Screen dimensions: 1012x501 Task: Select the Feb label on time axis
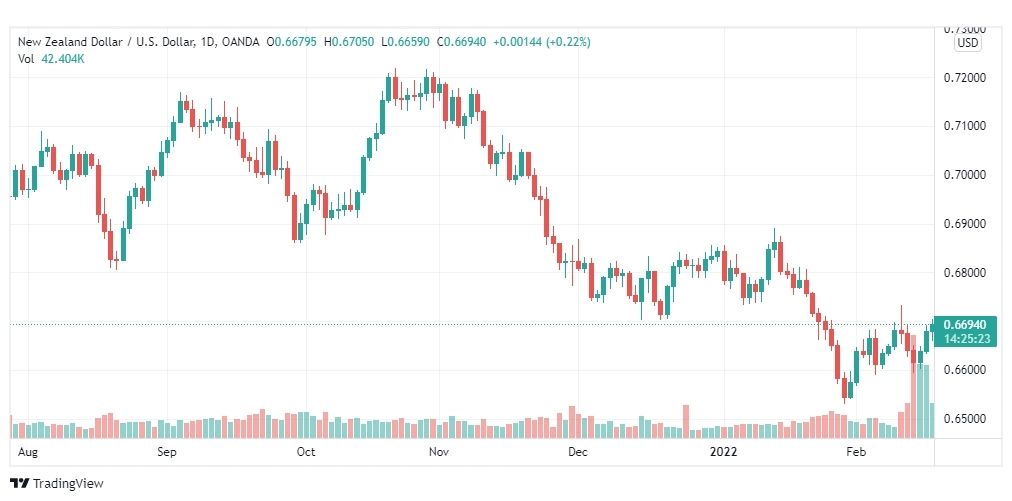856,452
